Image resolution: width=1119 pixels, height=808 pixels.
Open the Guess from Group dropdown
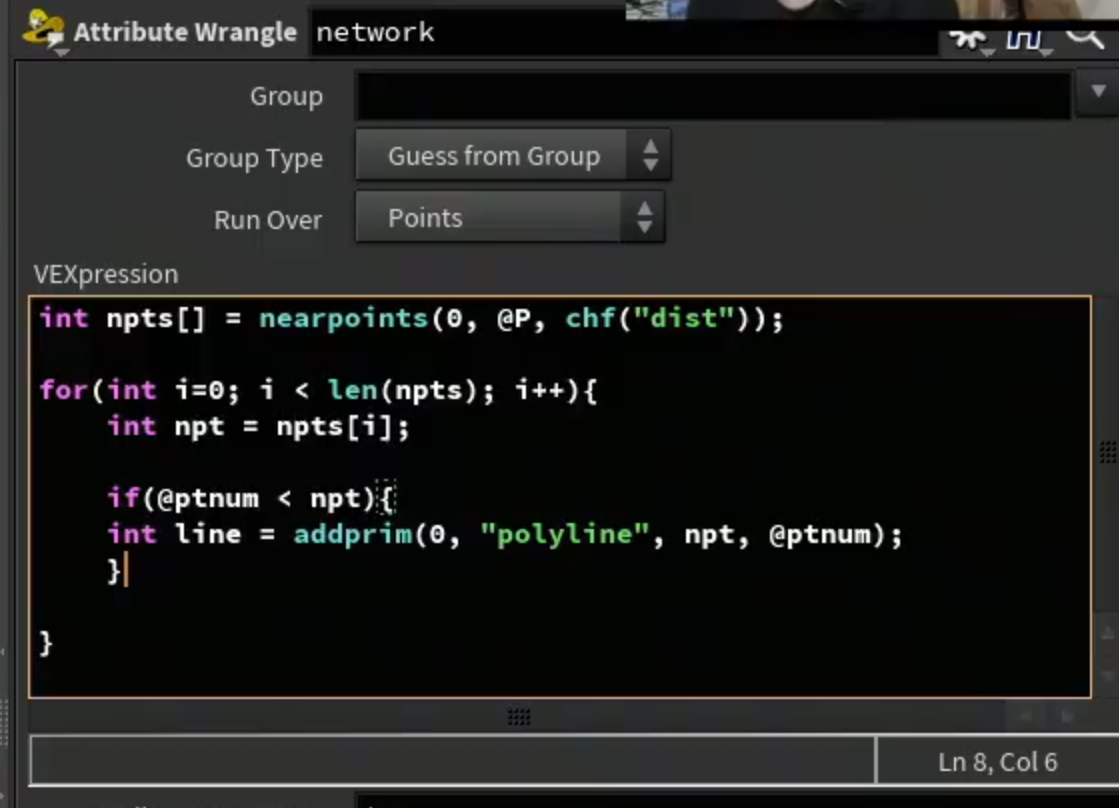coord(512,156)
